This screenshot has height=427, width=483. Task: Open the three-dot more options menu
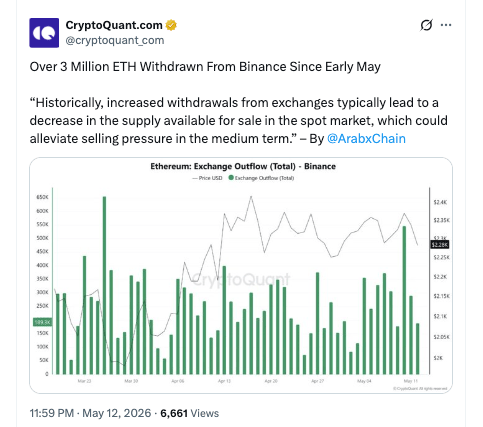tap(446, 25)
